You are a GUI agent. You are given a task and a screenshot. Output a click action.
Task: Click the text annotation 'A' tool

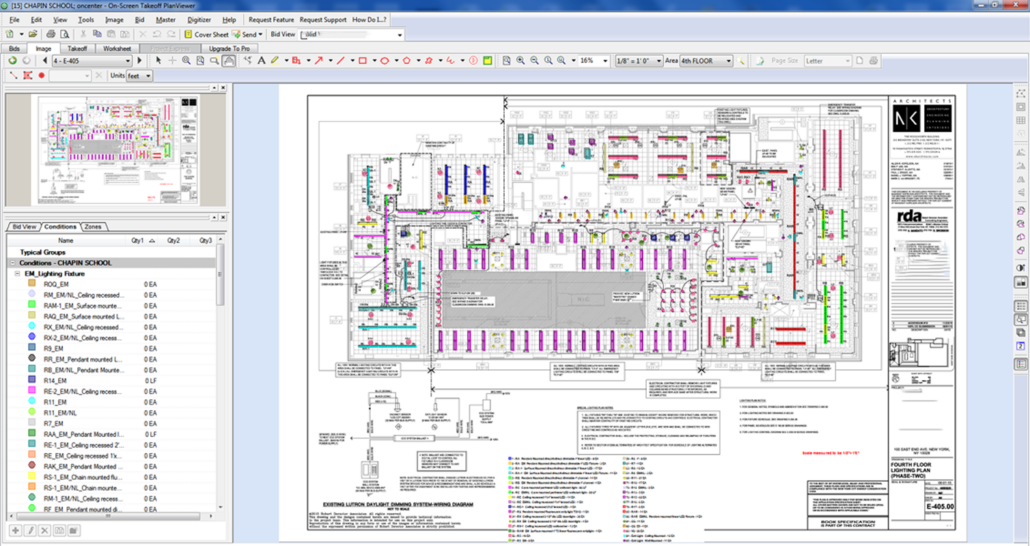[262, 61]
